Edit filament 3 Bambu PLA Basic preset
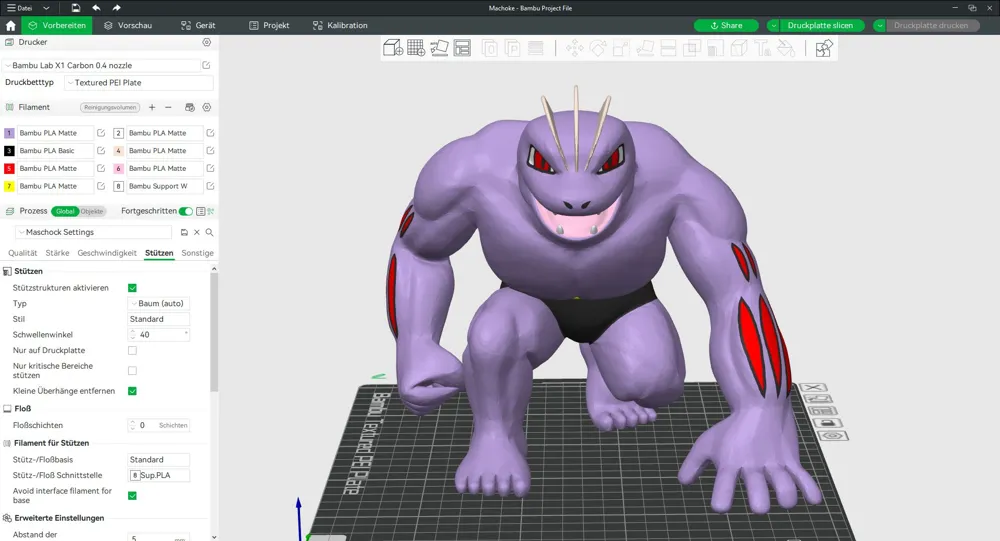This screenshot has width=1000, height=541. click(101, 151)
